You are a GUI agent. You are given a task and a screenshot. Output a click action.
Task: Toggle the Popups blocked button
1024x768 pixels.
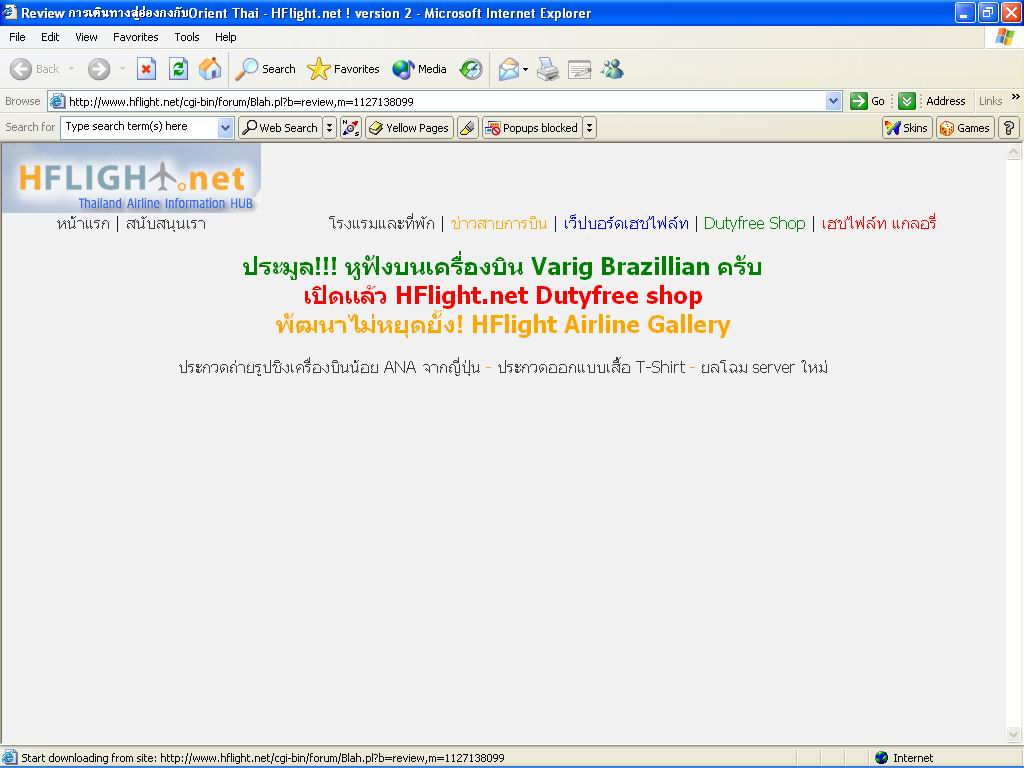532,128
